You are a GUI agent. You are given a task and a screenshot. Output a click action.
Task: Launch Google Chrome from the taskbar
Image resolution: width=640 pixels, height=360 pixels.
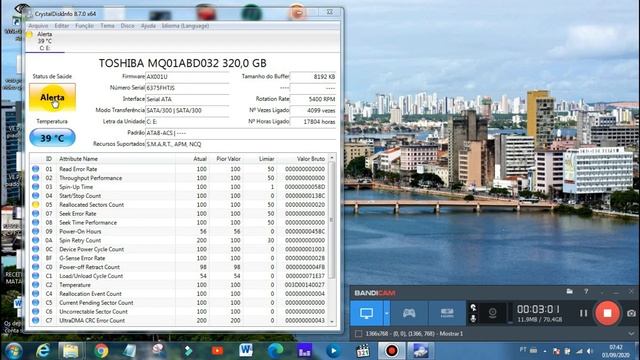(x=101, y=351)
